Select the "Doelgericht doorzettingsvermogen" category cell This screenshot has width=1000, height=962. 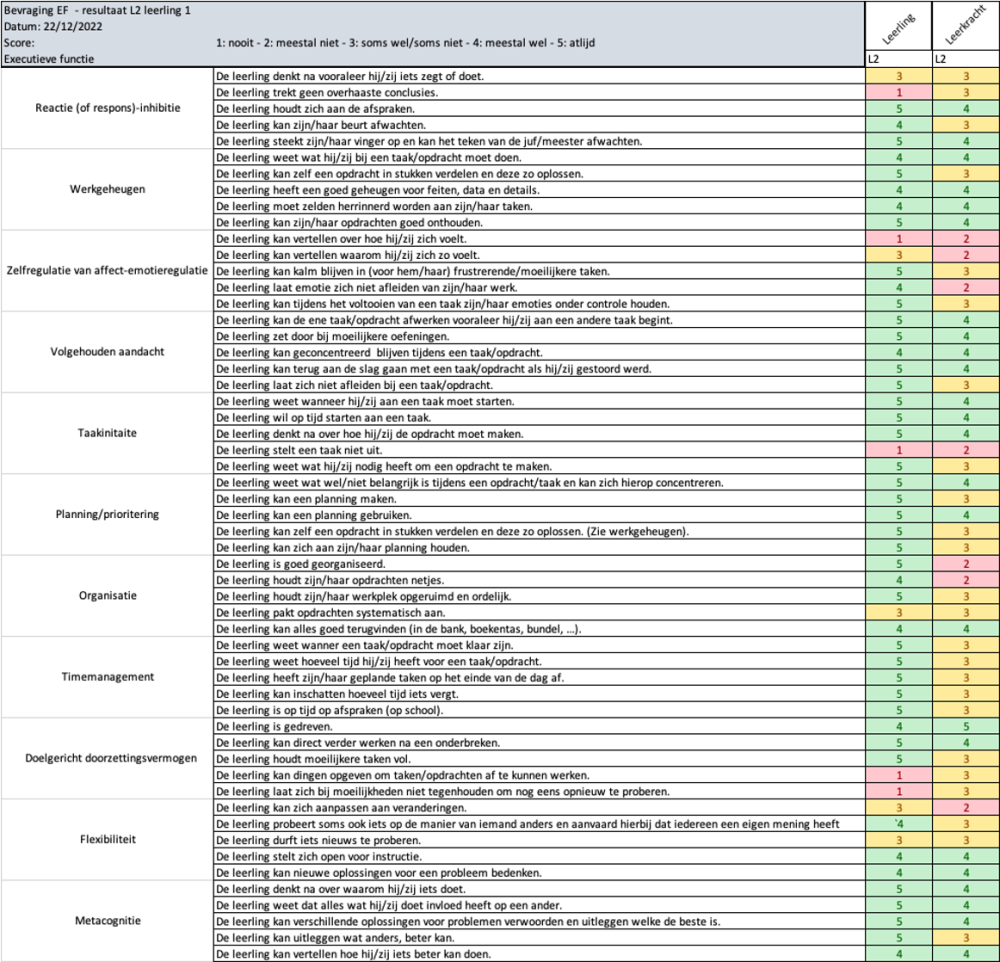tap(107, 758)
